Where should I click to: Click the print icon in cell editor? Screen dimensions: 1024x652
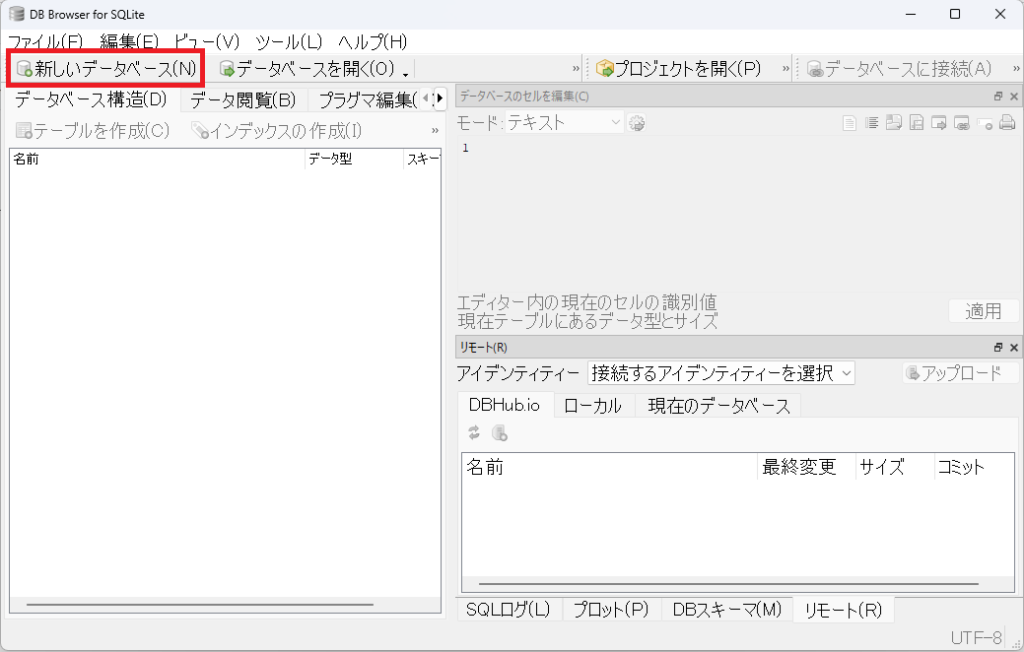tap(1007, 123)
